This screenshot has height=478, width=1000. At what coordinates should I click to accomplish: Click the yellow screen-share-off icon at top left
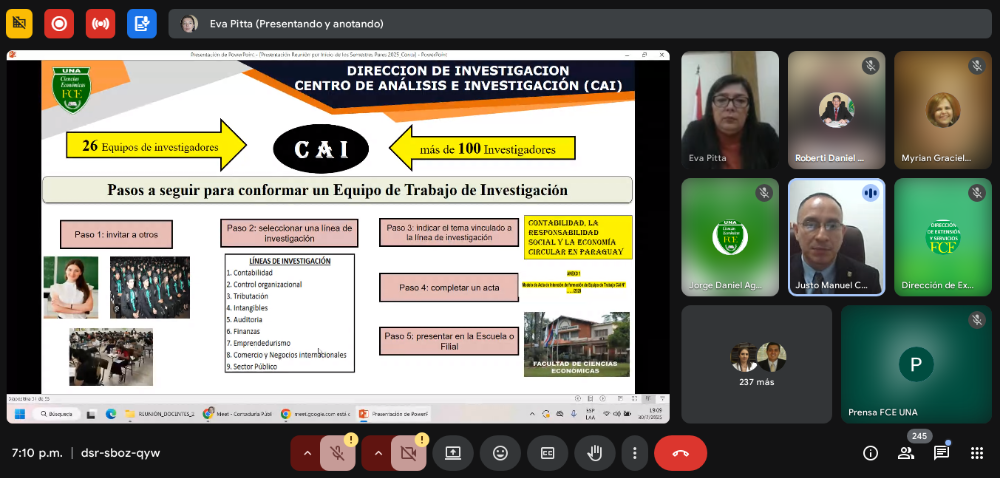tap(19, 24)
